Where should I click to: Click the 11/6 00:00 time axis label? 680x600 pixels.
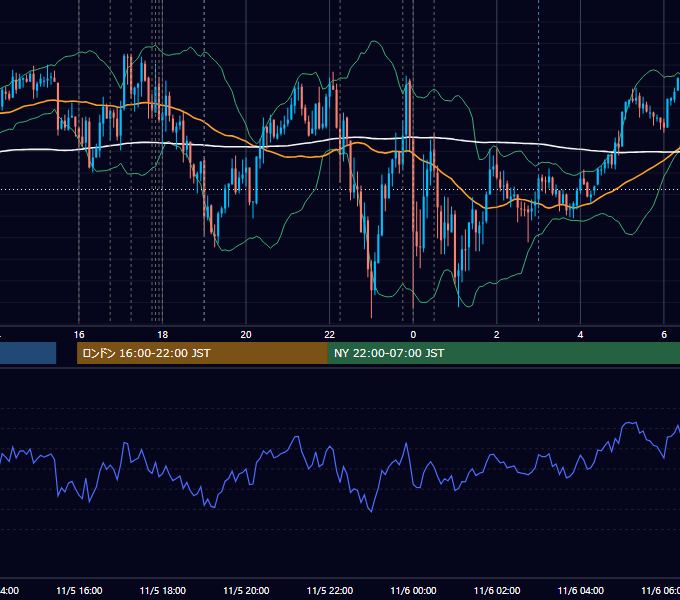click(x=413, y=590)
